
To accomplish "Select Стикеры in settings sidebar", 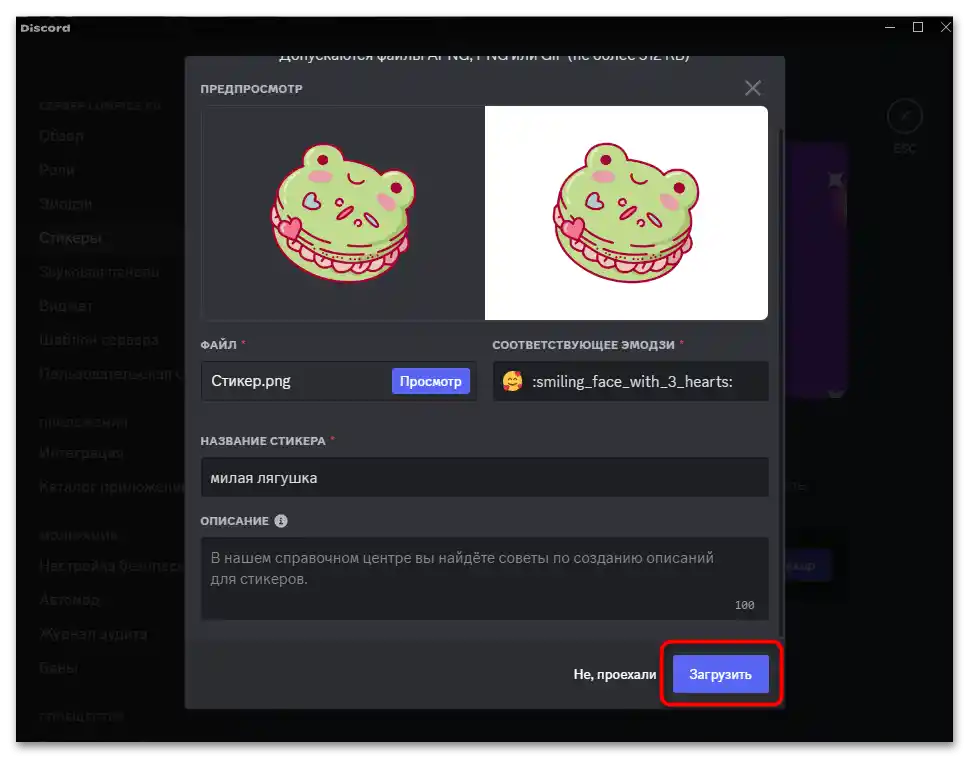I will tap(70, 238).
